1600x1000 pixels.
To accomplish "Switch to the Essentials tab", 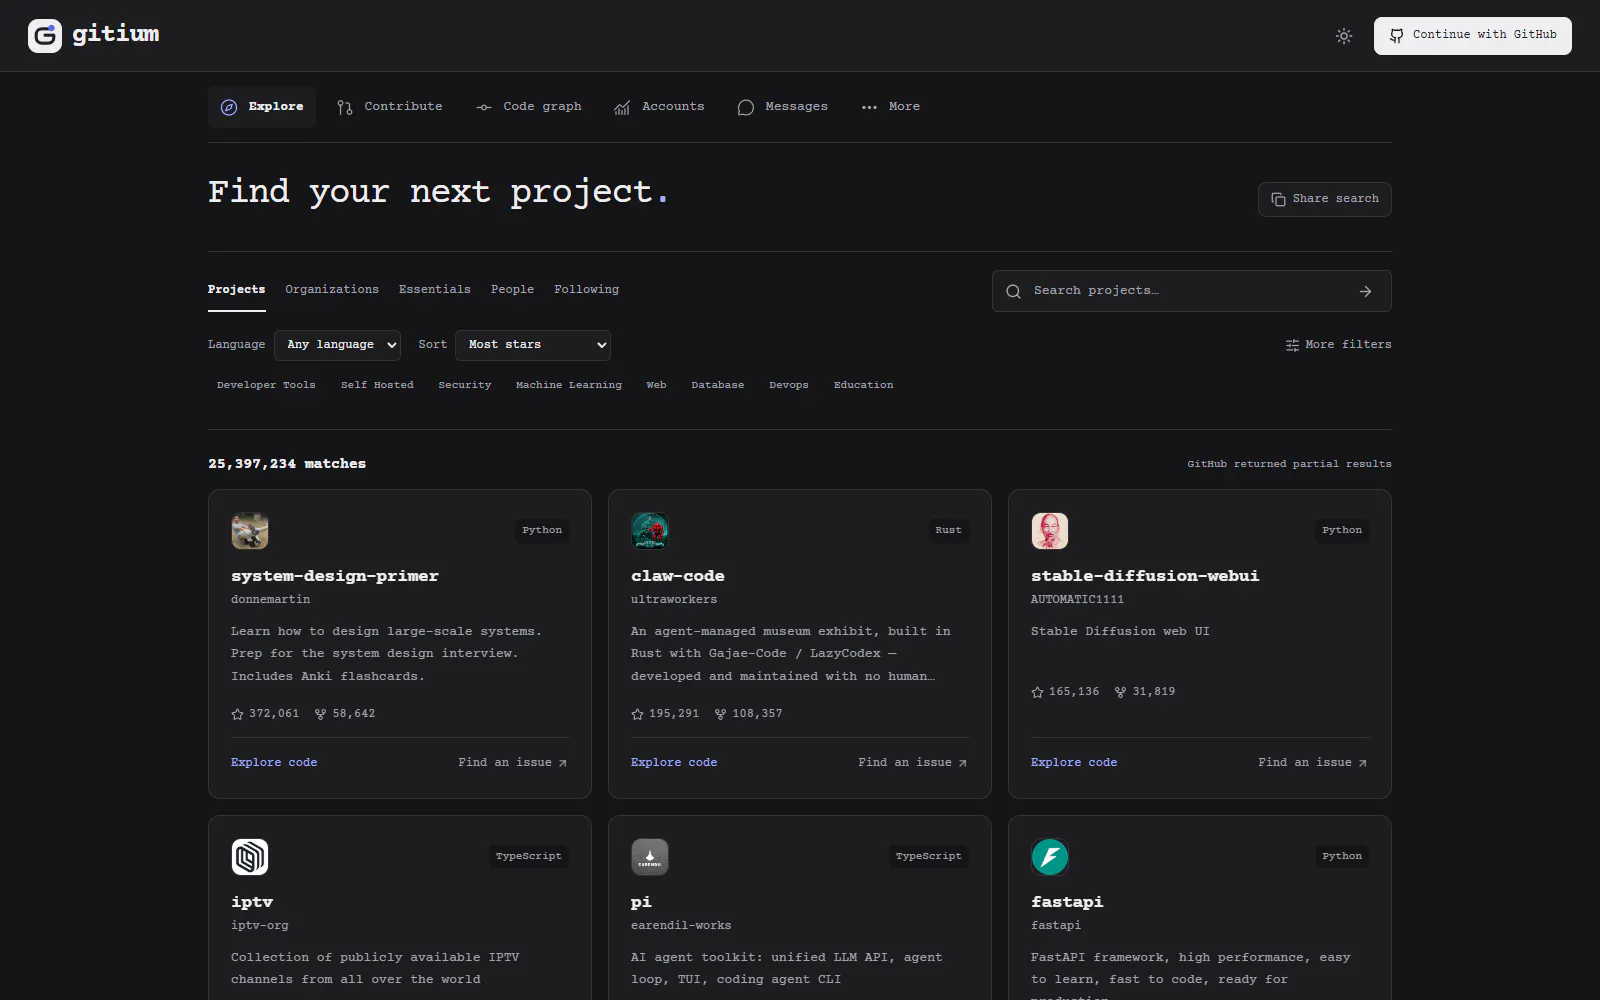I will coord(435,290).
